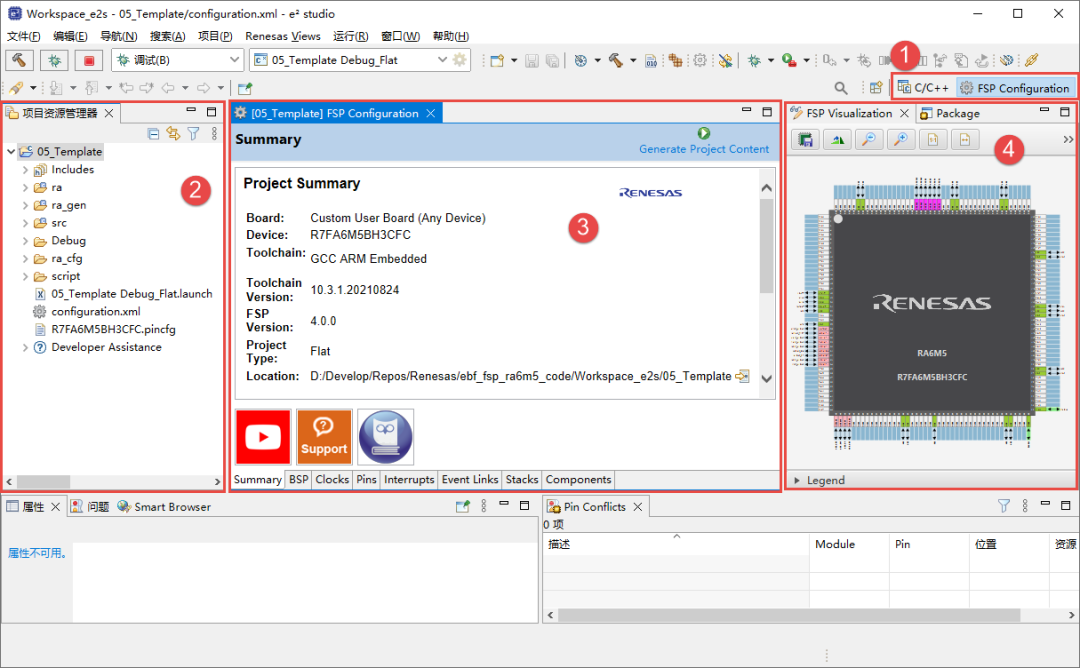Switch to the C/C++ perspective
This screenshot has height=668, width=1080.
pyautogui.click(x=924, y=87)
